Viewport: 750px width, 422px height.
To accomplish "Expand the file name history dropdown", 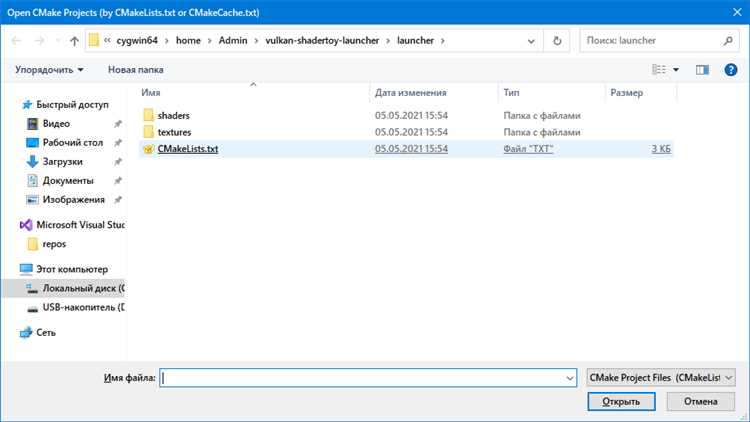I will (x=570, y=378).
